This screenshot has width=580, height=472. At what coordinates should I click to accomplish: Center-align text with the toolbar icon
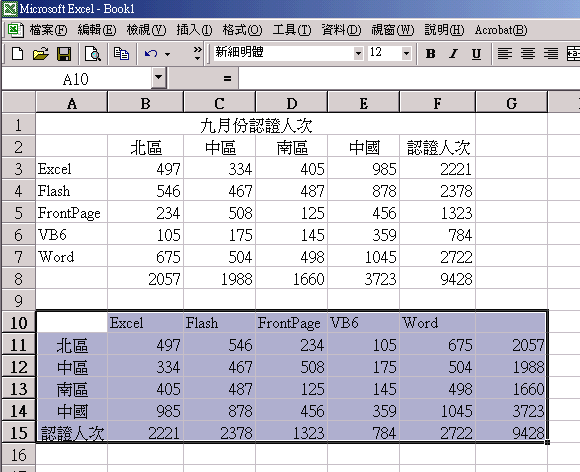(528, 54)
